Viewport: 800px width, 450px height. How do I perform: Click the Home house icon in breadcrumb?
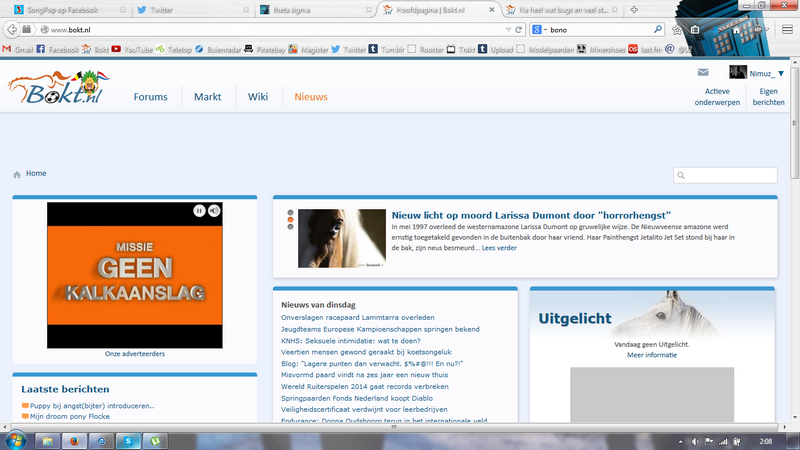tap(17, 174)
